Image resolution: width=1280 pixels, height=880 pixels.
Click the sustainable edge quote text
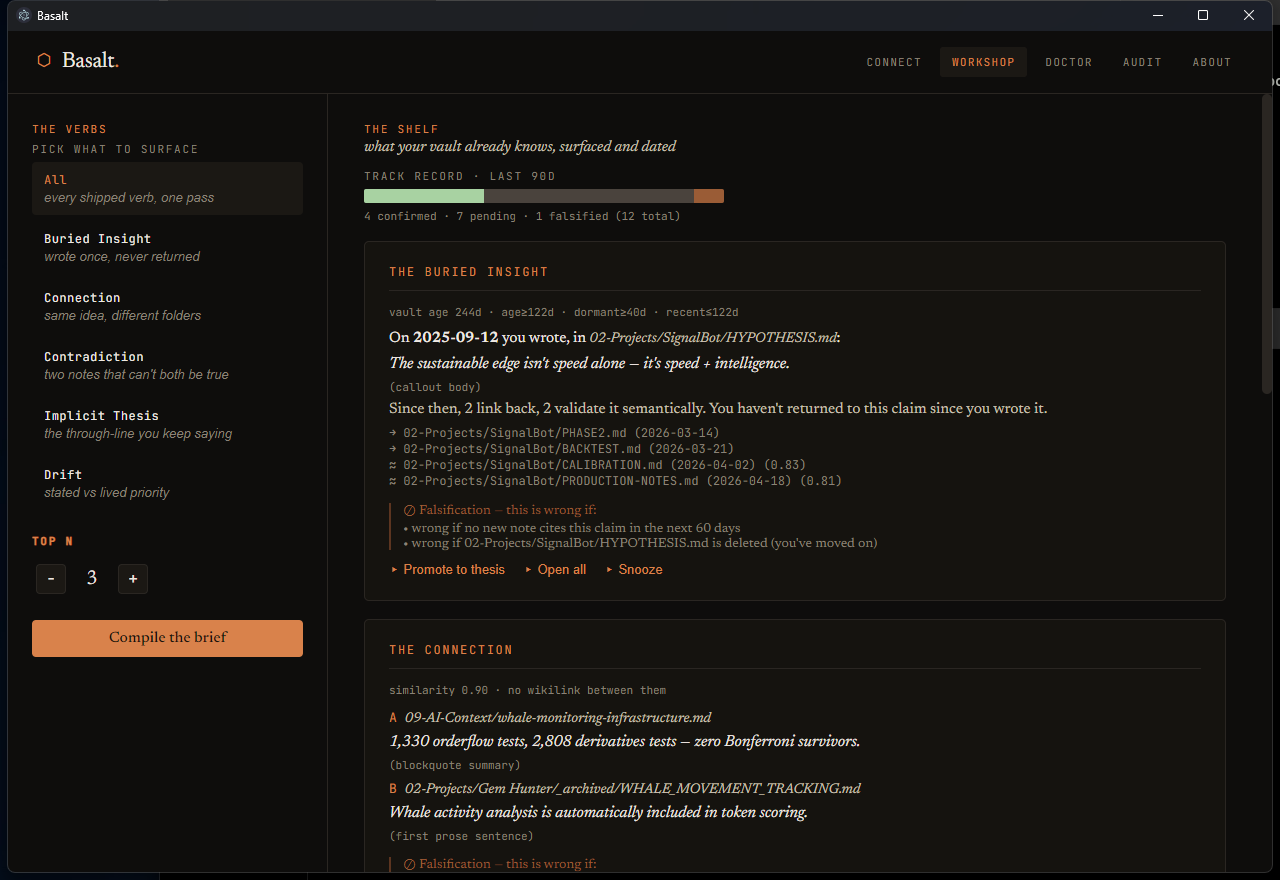click(x=589, y=363)
